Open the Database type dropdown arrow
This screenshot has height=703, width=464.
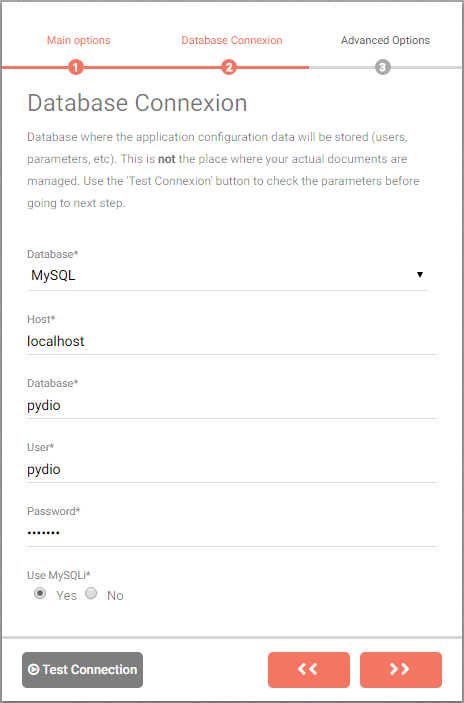(x=420, y=275)
